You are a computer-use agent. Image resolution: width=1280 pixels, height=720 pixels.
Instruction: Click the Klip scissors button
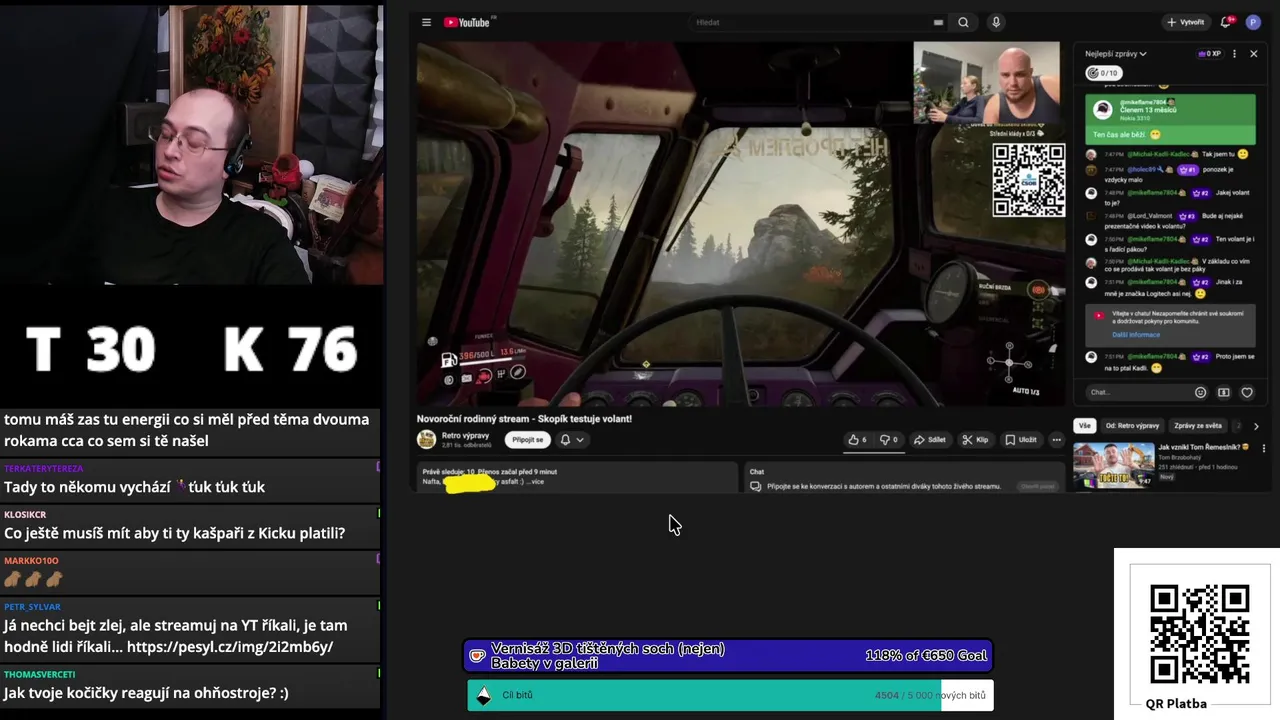975,439
